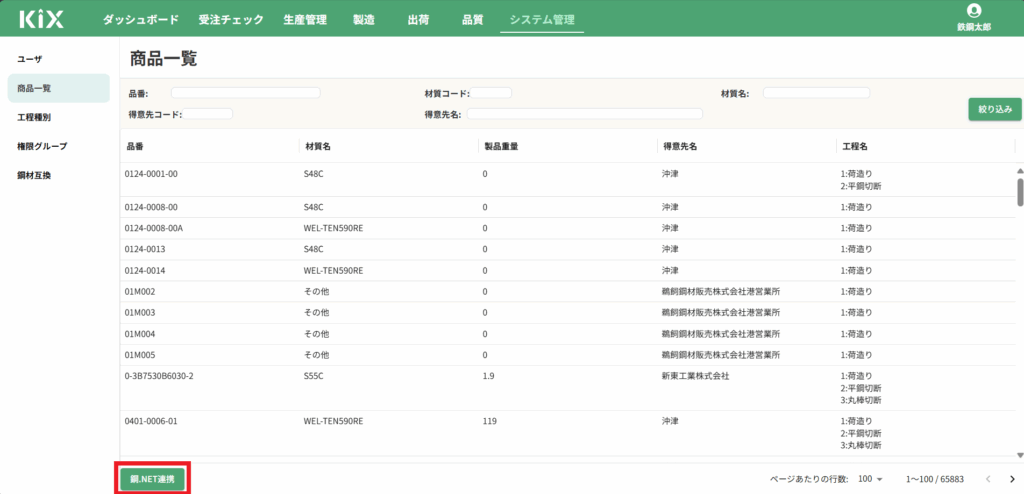This screenshot has width=1024, height=494.
Task: Open rows per page dropdown
Action: pyautogui.click(x=870, y=479)
